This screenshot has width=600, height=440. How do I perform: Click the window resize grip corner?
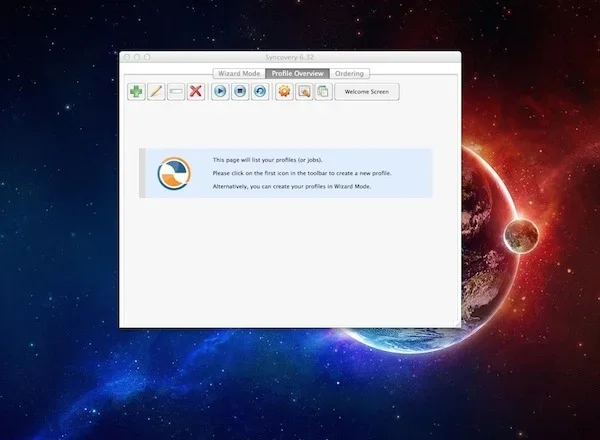pos(457,323)
